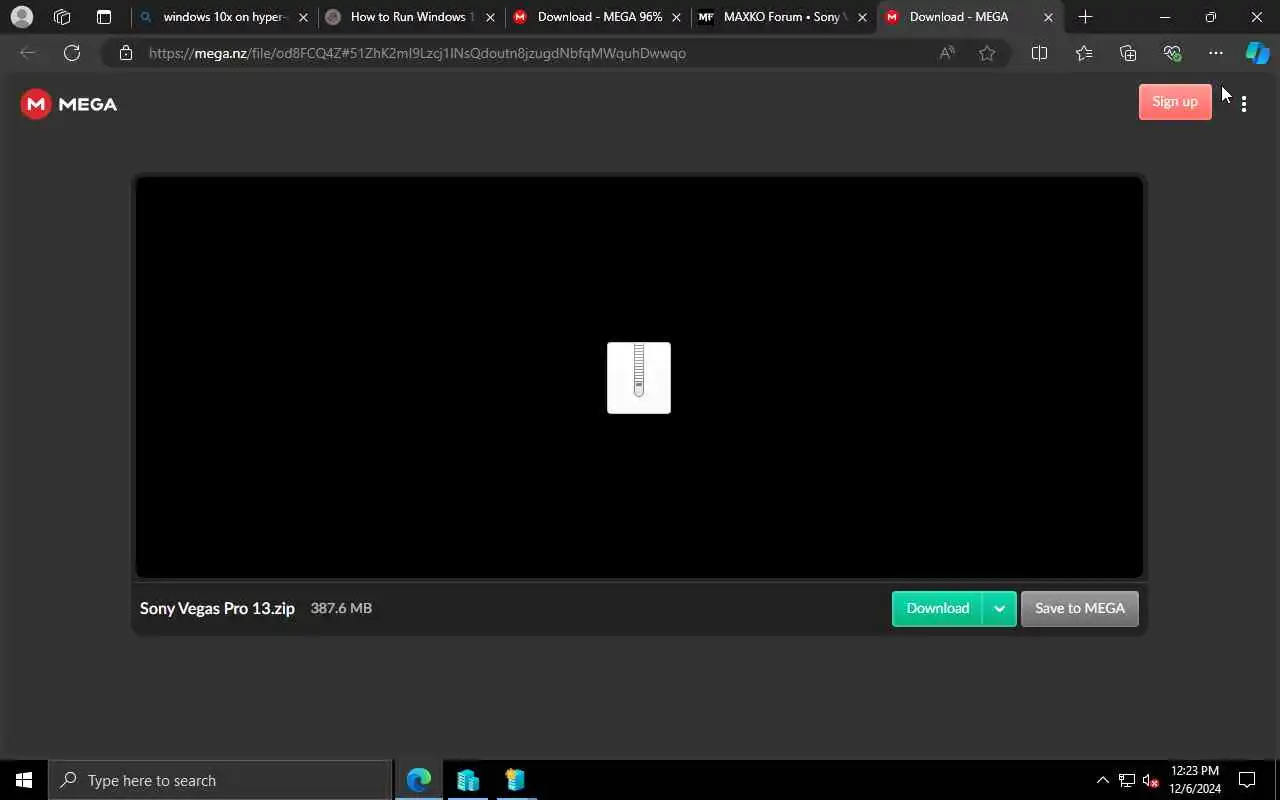Toggle split screen view icon
This screenshot has height=800, width=1280.
(x=1040, y=53)
